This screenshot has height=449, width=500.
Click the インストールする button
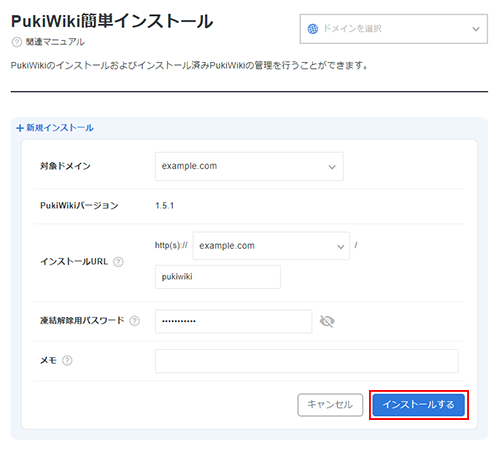tap(419, 405)
